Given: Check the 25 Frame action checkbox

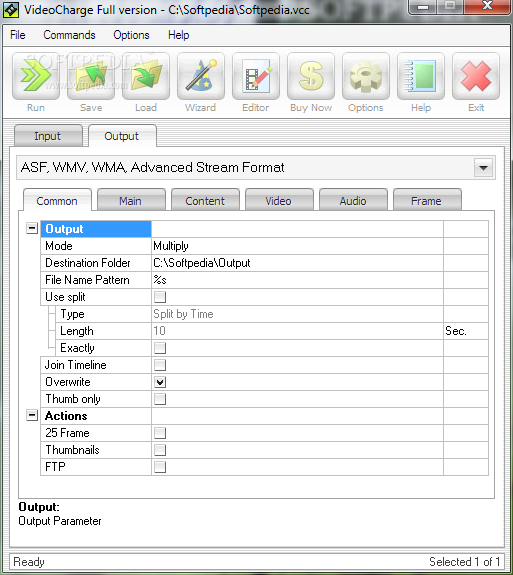Looking at the screenshot, I should coord(160,433).
